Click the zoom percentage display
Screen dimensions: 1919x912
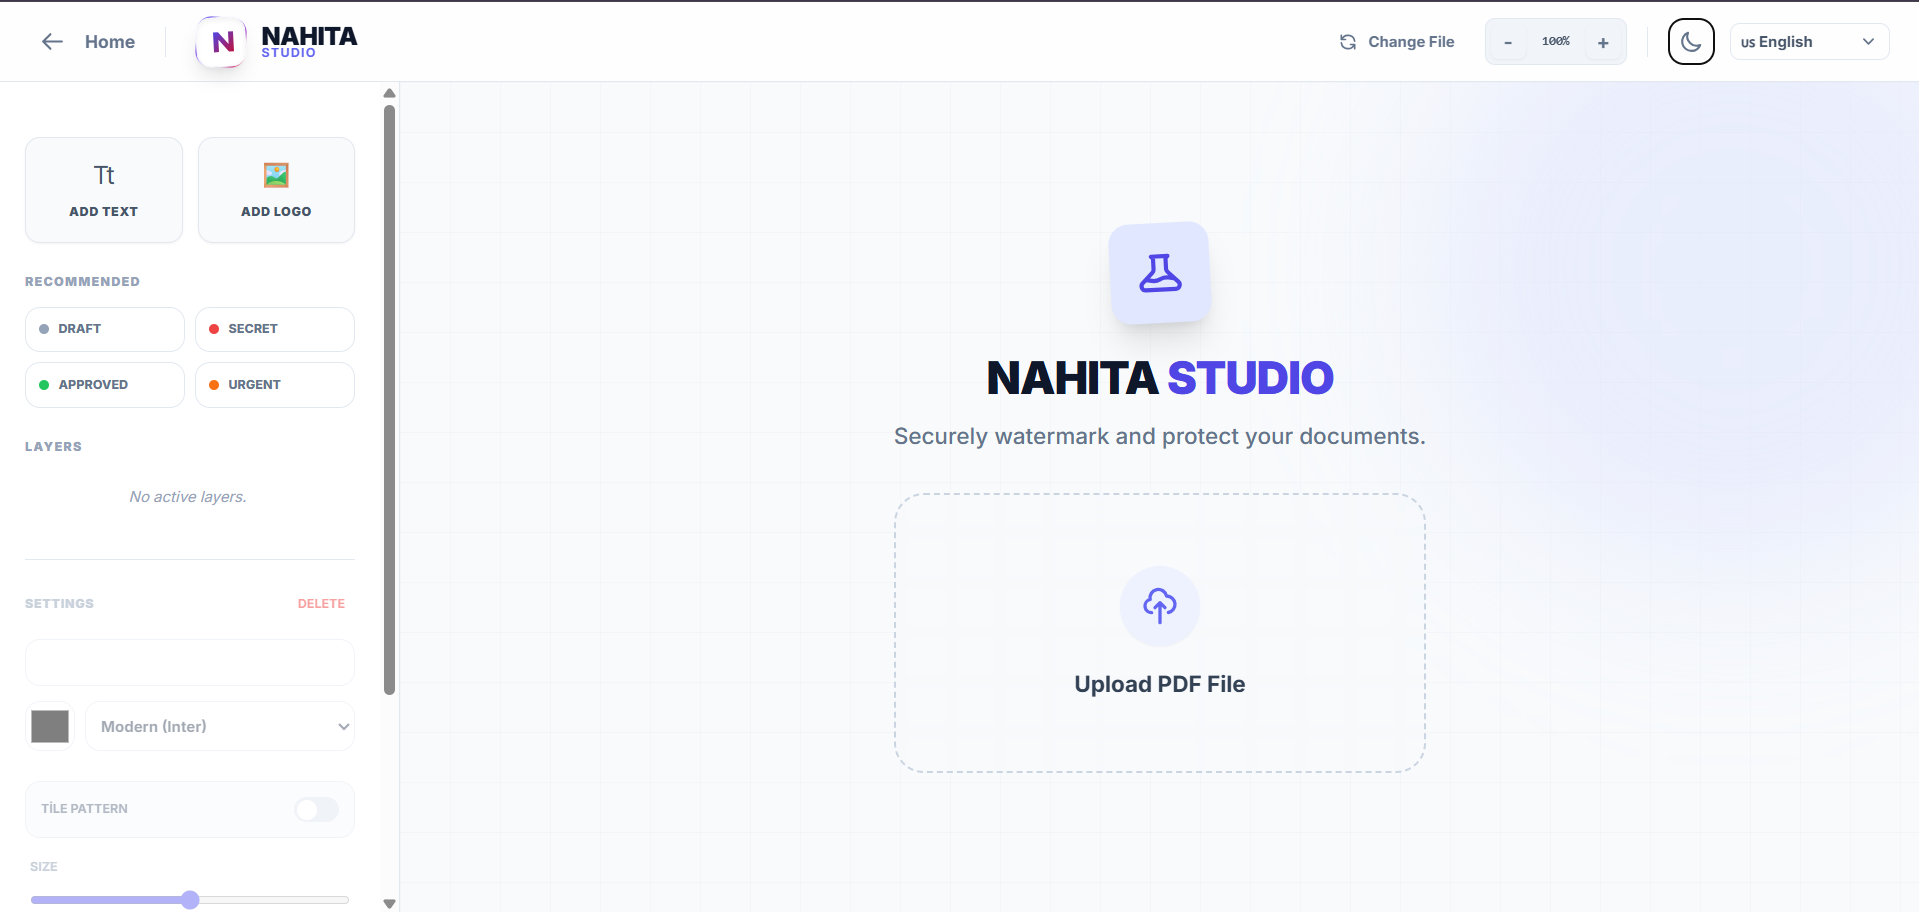tap(1555, 41)
